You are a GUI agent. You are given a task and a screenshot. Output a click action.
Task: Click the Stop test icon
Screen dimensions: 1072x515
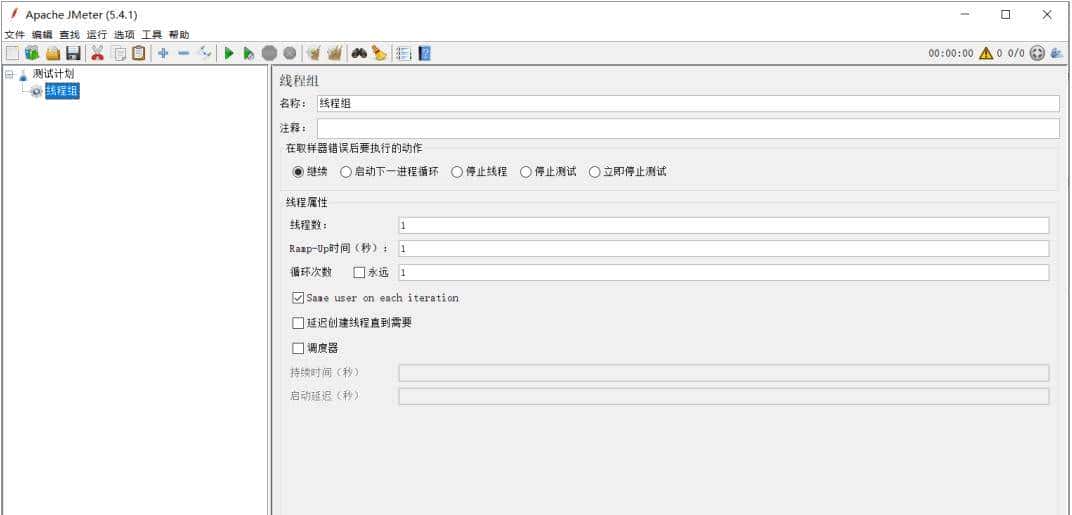coord(269,53)
